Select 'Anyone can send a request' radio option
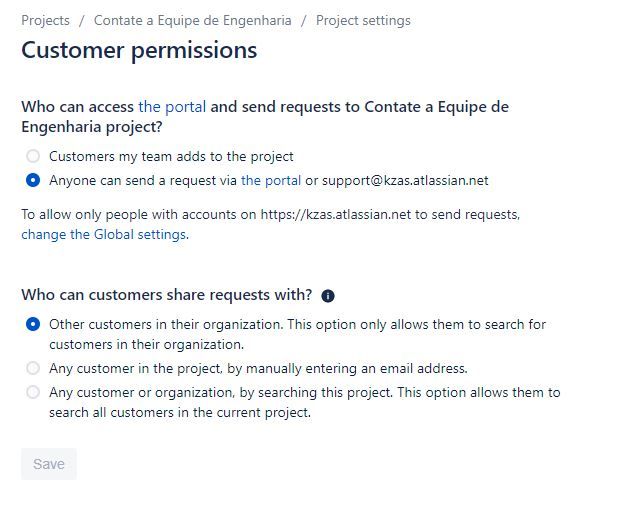The image size is (630, 507). pyautogui.click(x=33, y=180)
